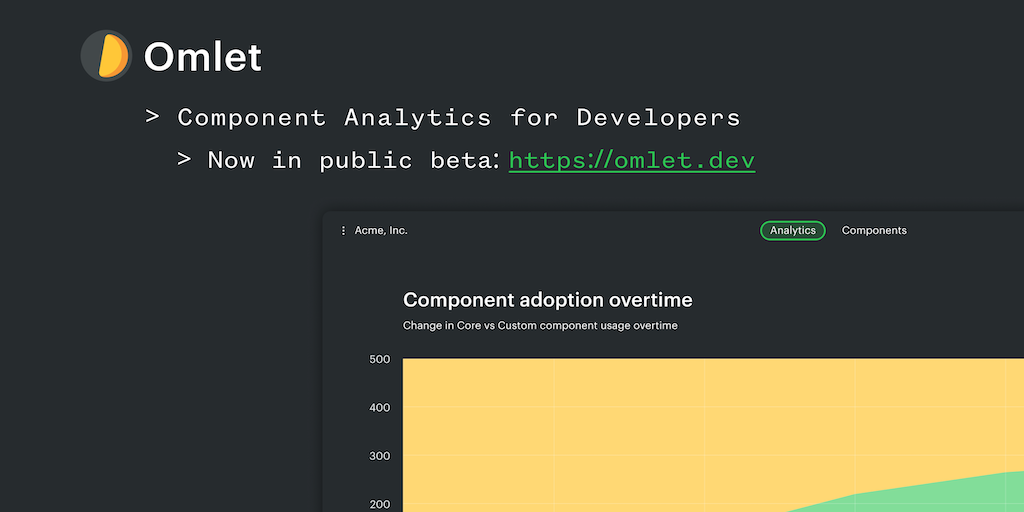Switch to the Analytics tab
This screenshot has width=1024, height=512.
(792, 231)
